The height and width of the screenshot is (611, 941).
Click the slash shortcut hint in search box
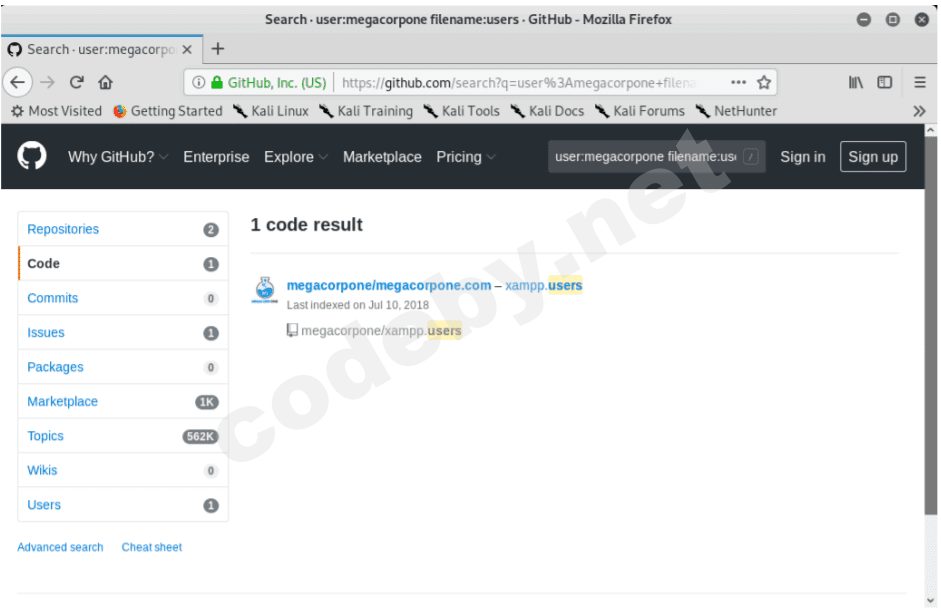tap(751, 157)
